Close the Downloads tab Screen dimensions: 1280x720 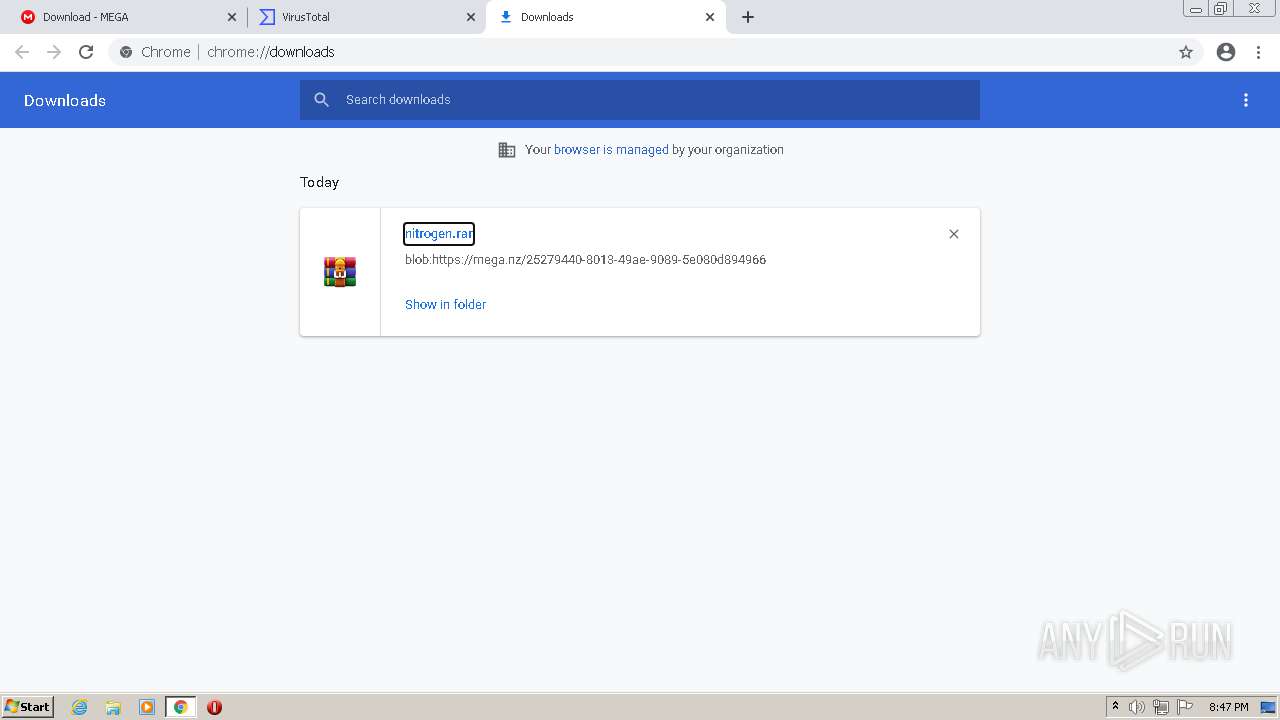(x=710, y=17)
